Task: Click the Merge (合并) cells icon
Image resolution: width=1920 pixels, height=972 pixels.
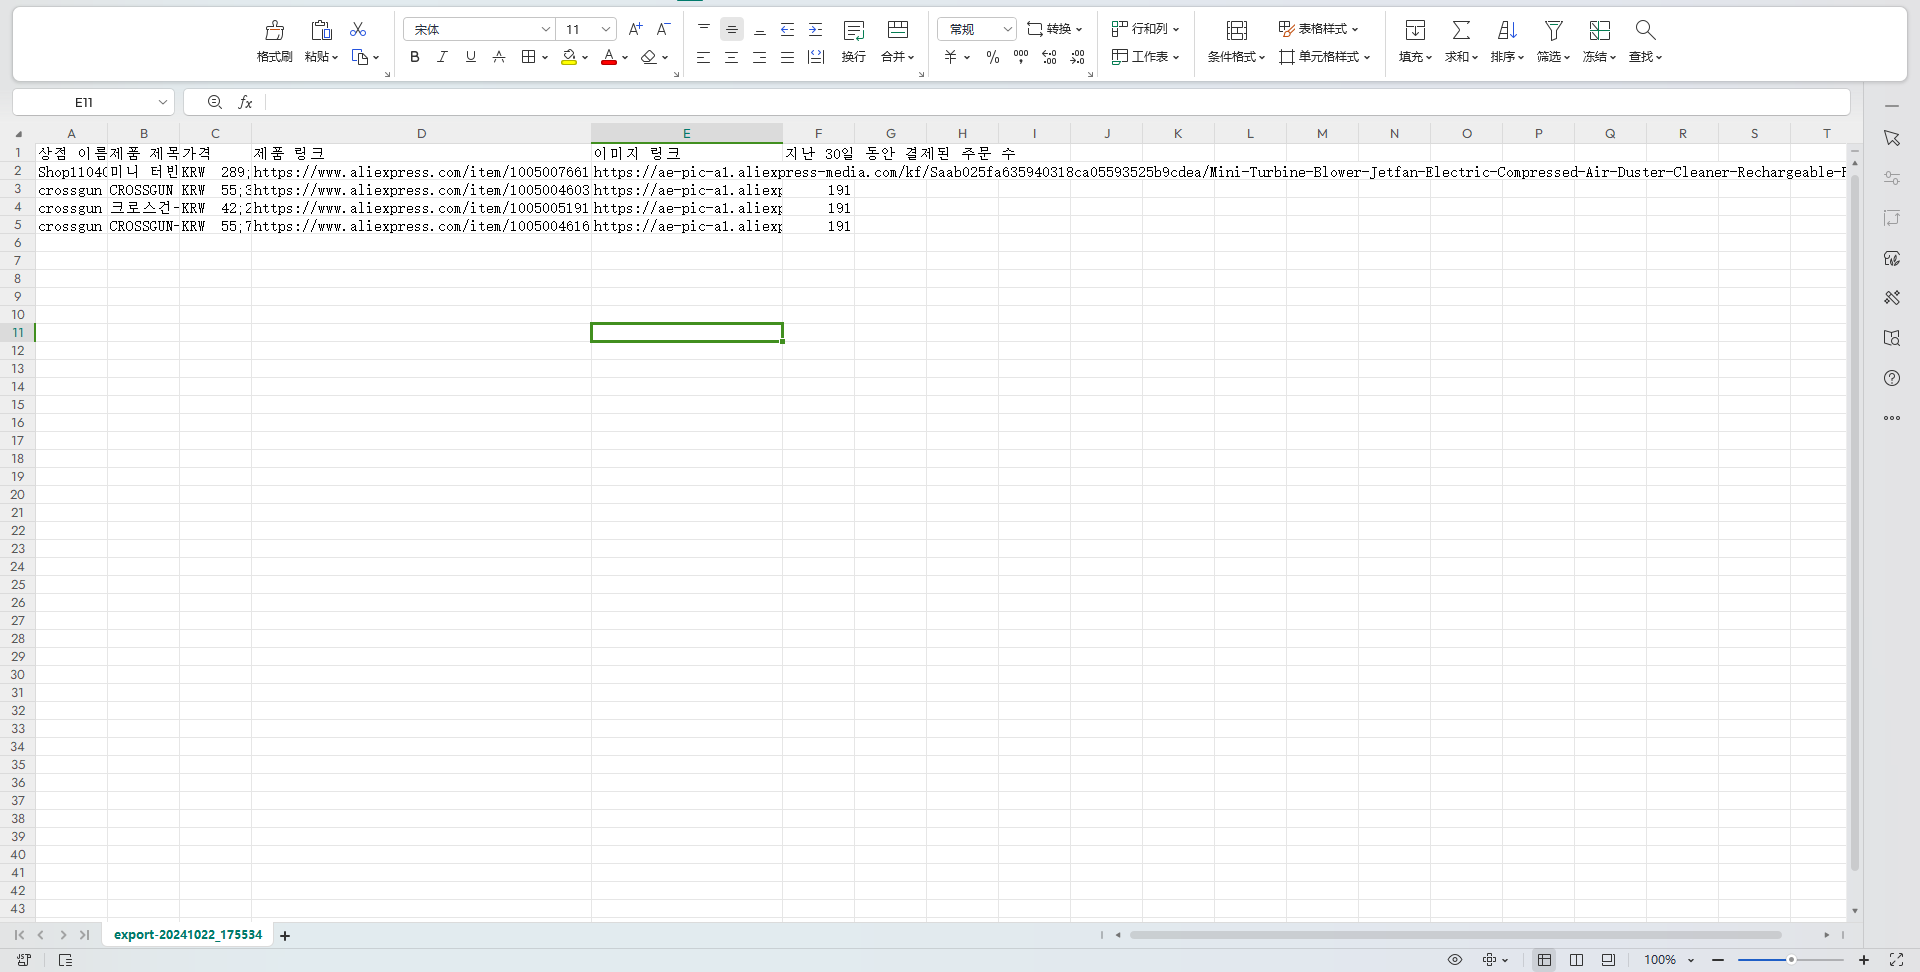Action: [x=898, y=30]
